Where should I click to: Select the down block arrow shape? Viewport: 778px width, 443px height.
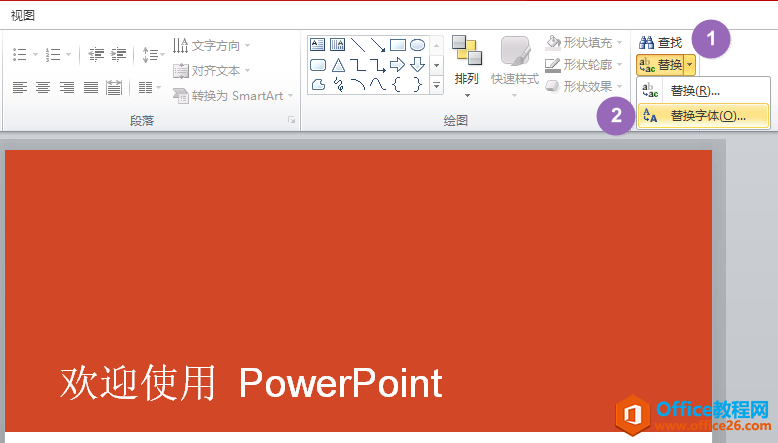pyautogui.click(x=418, y=64)
